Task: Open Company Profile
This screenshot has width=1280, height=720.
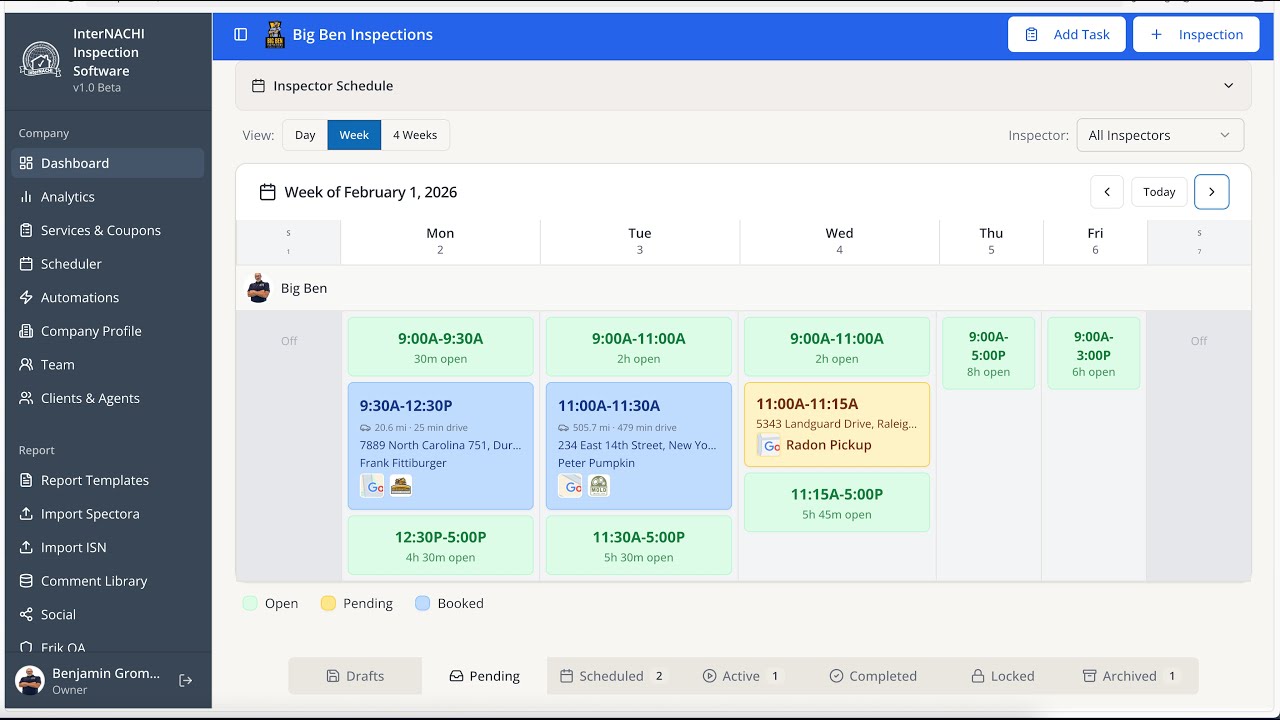Action: pyautogui.click(x=108, y=331)
